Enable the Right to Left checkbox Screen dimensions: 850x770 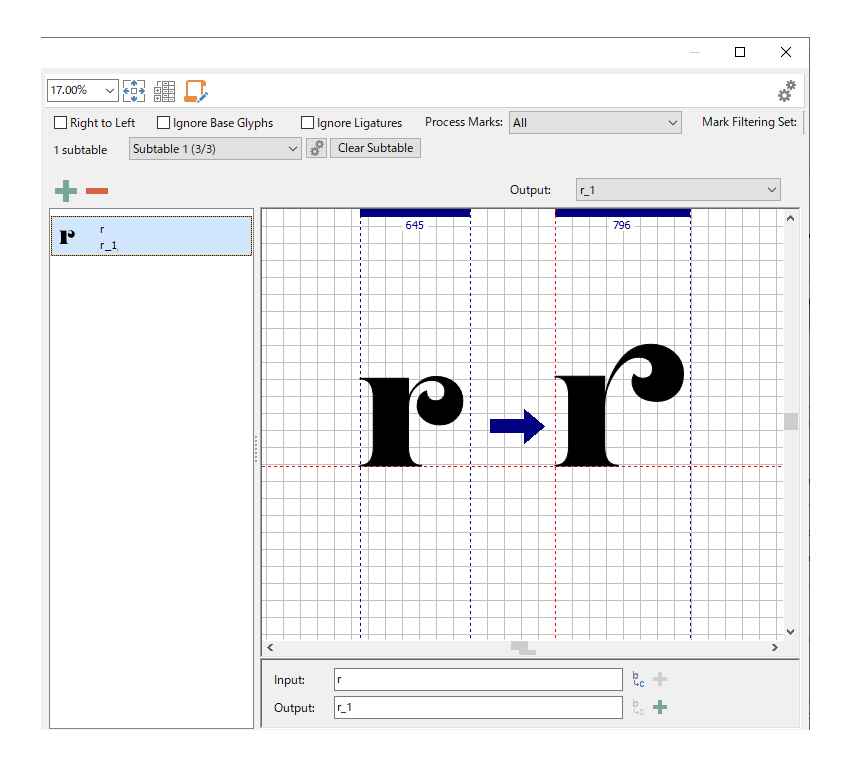point(61,123)
